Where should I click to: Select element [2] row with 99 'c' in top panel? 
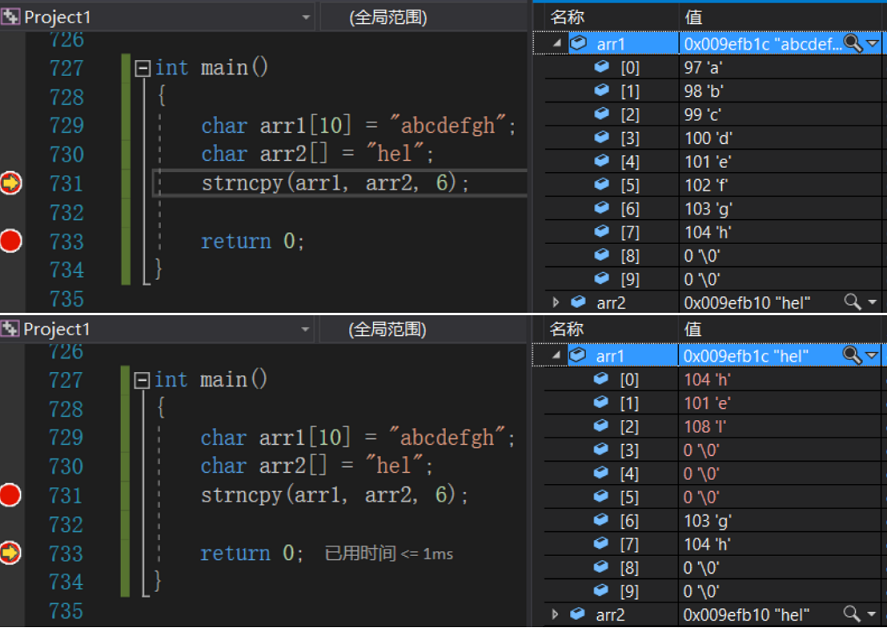click(x=713, y=115)
